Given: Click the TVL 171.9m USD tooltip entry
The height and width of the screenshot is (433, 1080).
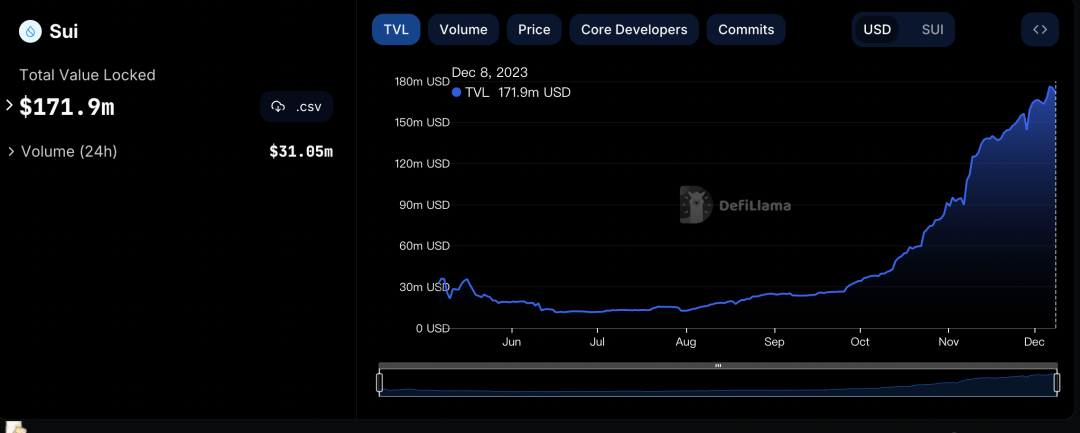Looking at the screenshot, I should tap(511, 92).
